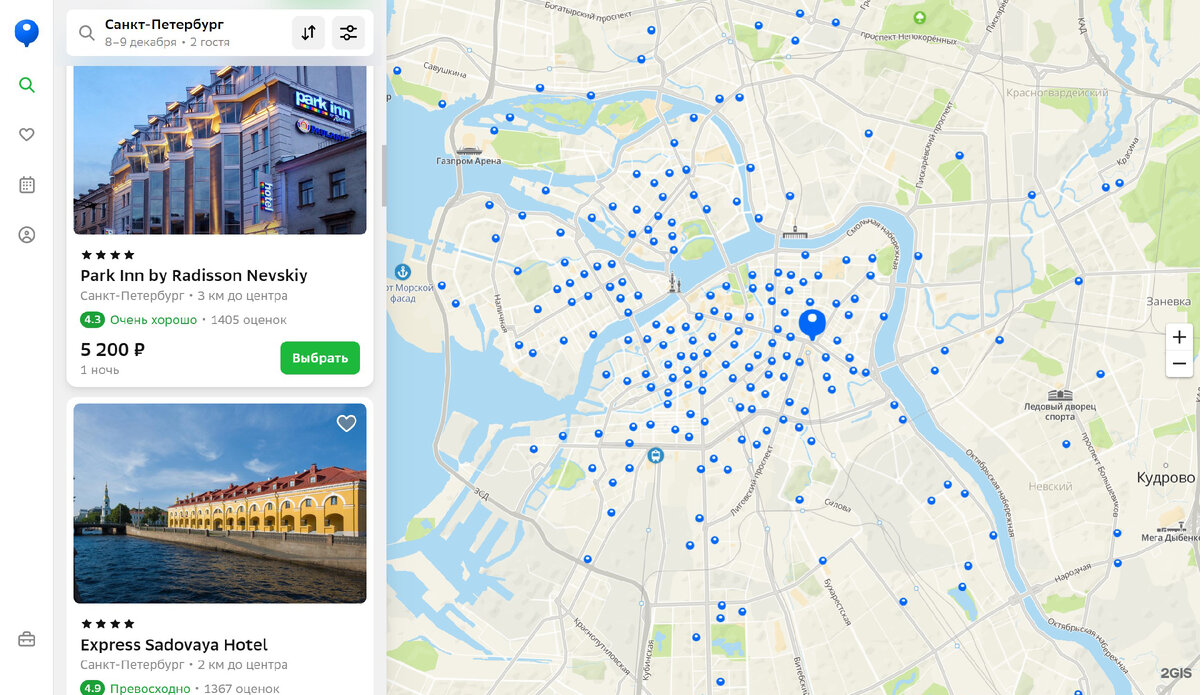Zoom out the map with minus
Image resolution: width=1200 pixels, height=695 pixels.
(x=1180, y=363)
